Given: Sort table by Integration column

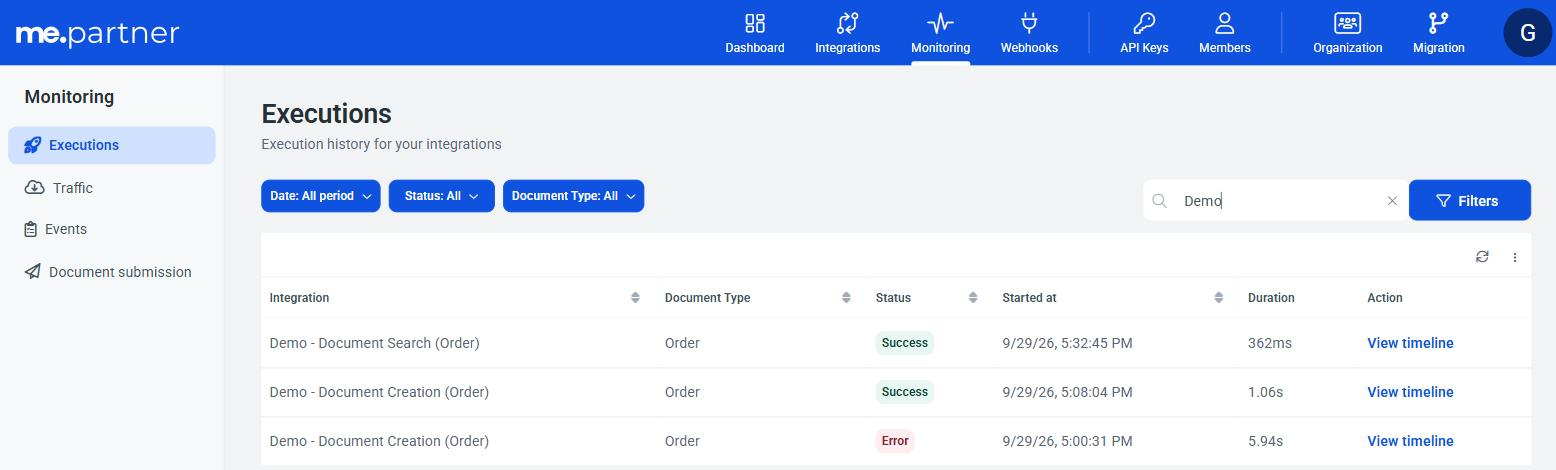Looking at the screenshot, I should coord(635,298).
